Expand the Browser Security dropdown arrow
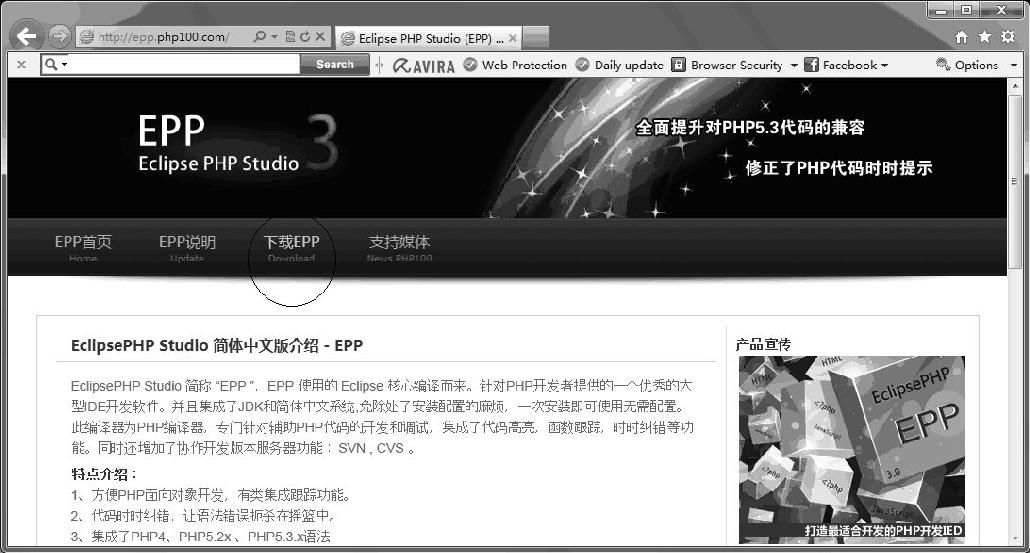1030x553 pixels. pyautogui.click(x=794, y=65)
